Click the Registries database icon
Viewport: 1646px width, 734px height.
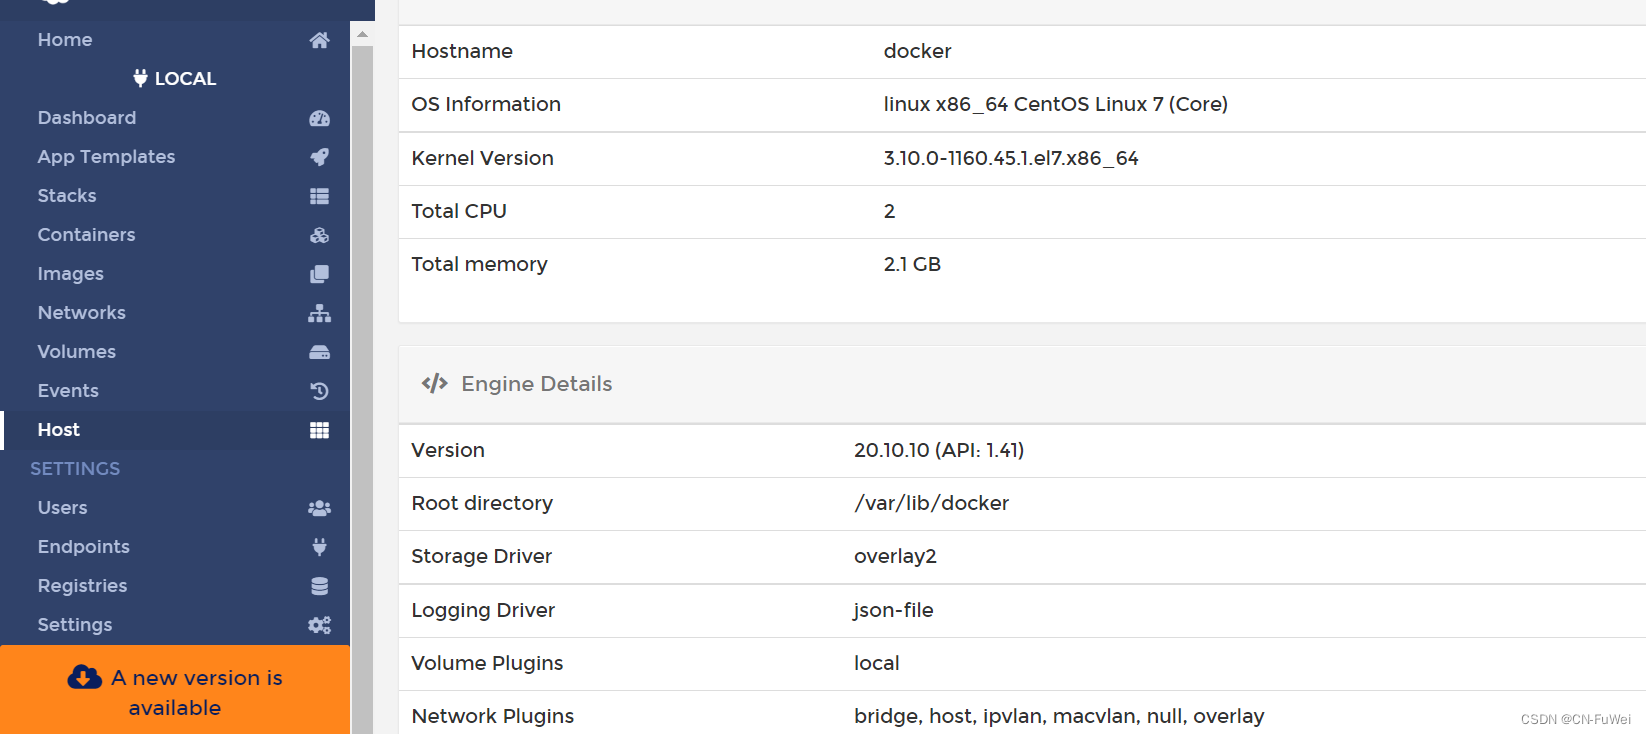click(319, 586)
